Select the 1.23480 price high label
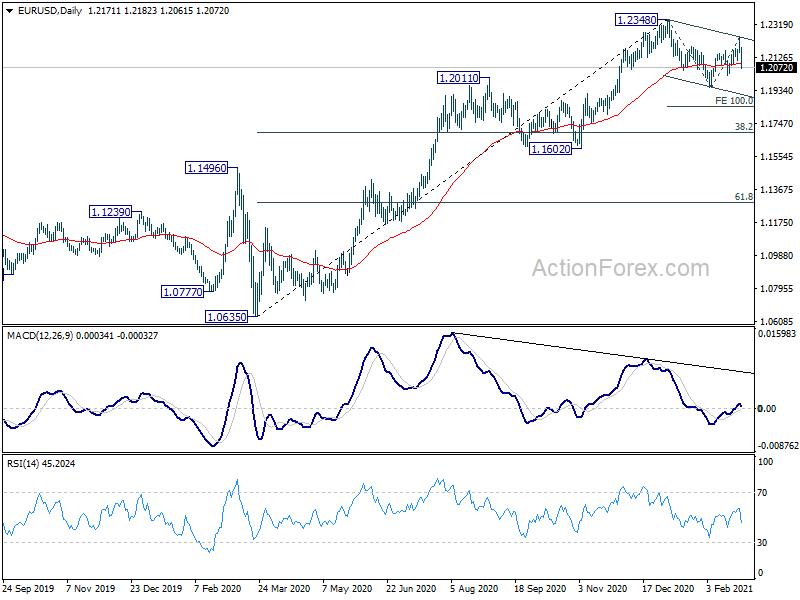 tap(636, 20)
